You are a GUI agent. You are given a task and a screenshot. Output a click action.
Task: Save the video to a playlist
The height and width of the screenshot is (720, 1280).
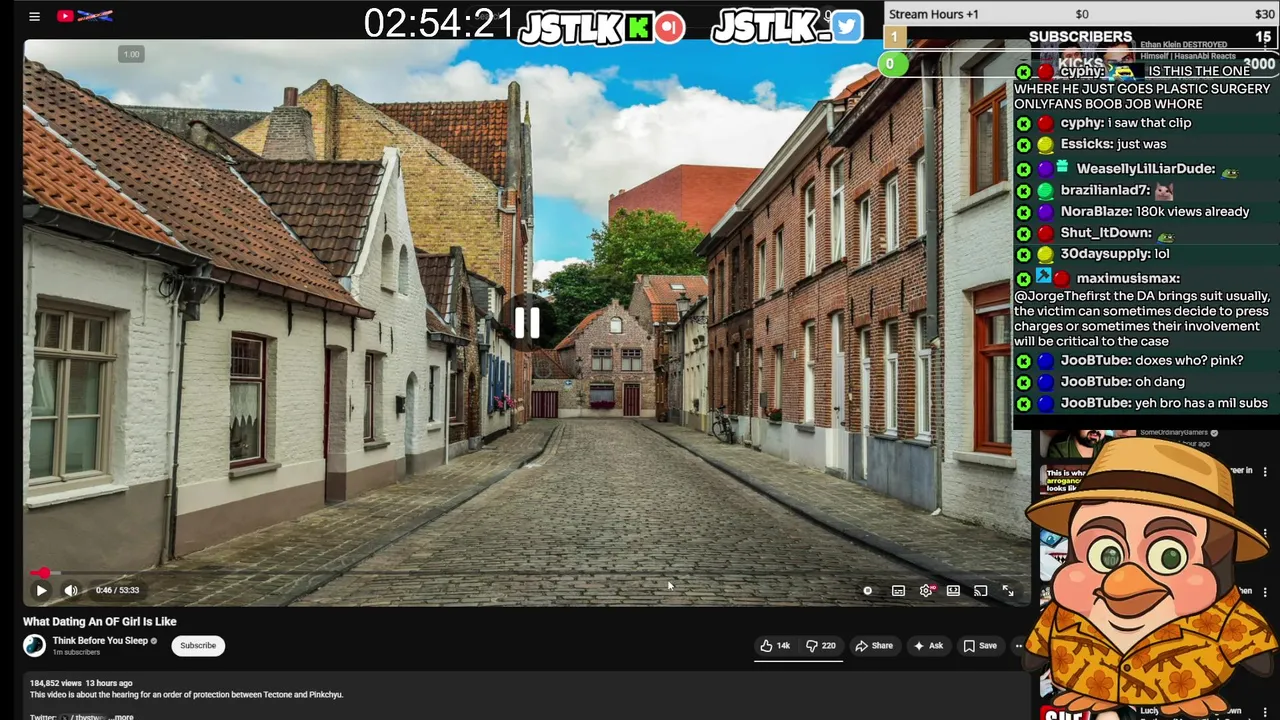pyautogui.click(x=980, y=646)
